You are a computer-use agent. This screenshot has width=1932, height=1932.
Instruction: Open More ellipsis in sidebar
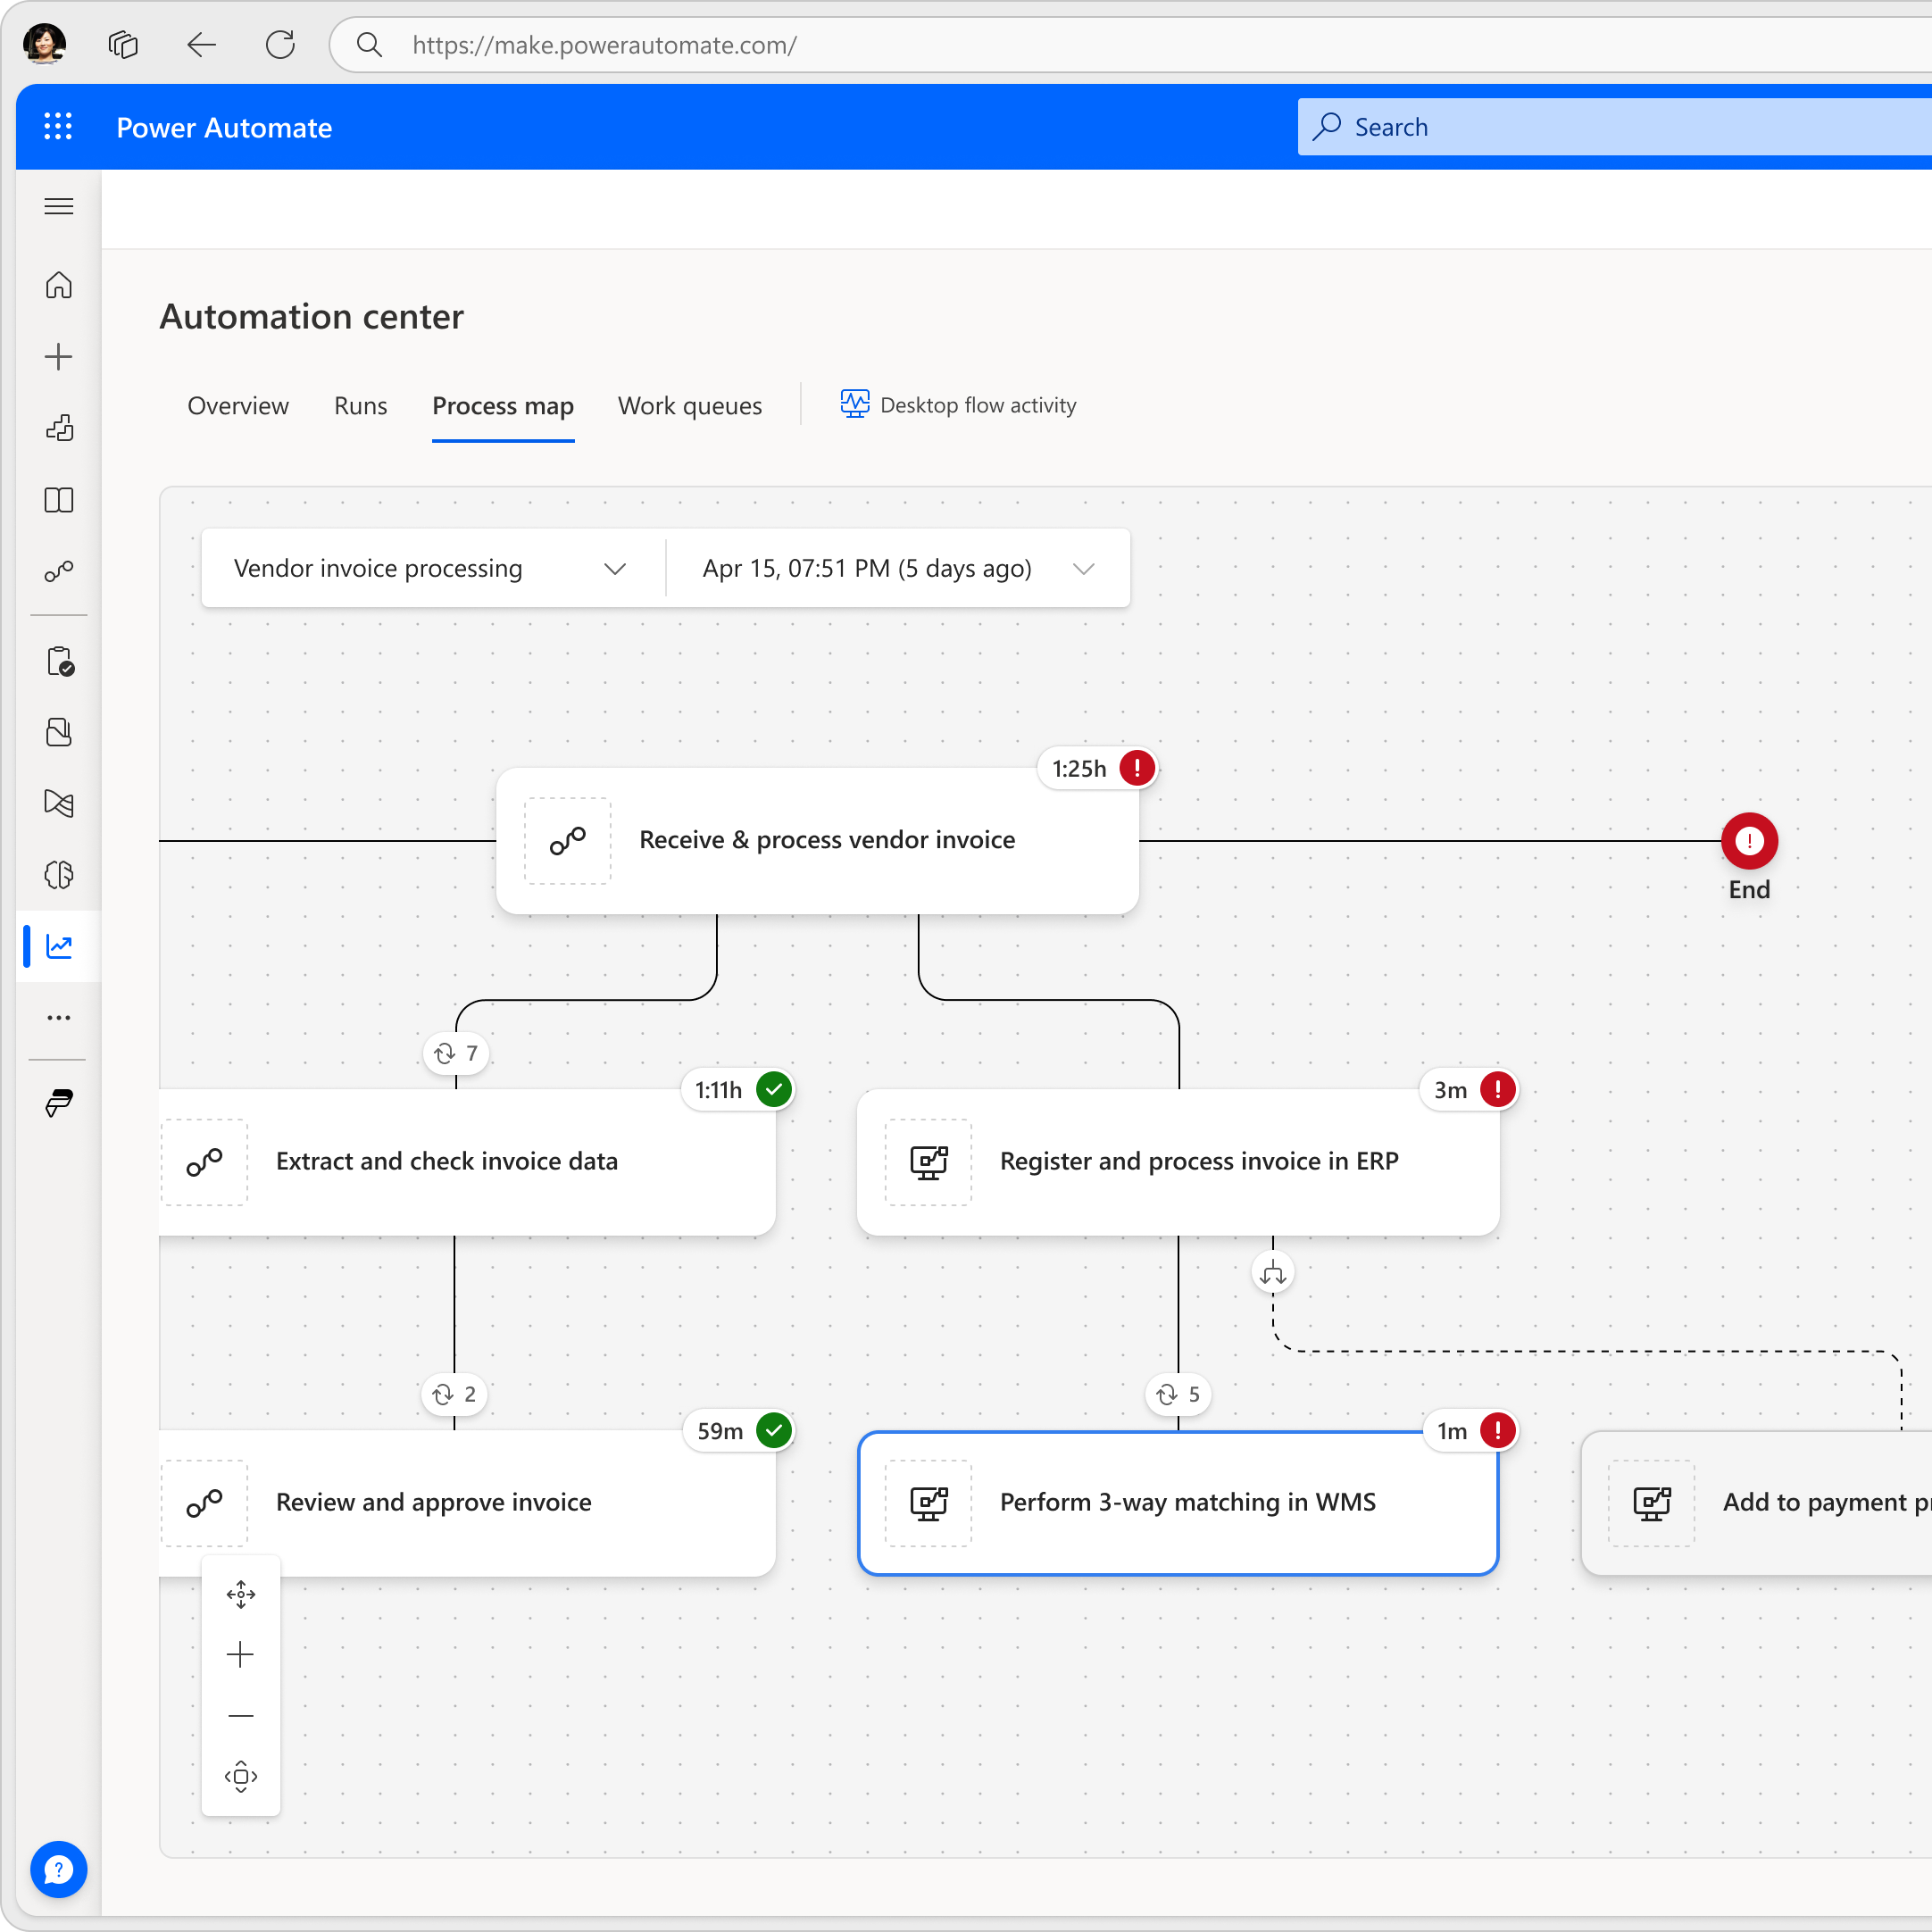point(59,1018)
